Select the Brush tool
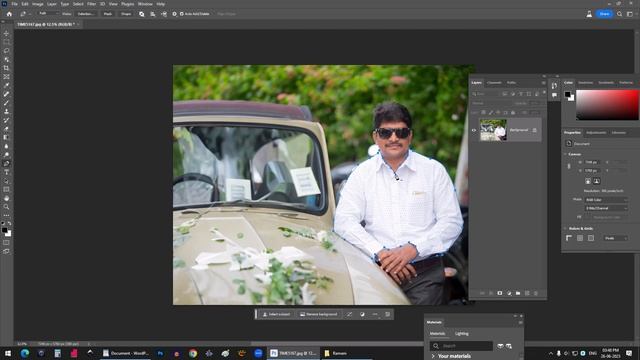Screen dimensions: 640x360 tap(6, 103)
